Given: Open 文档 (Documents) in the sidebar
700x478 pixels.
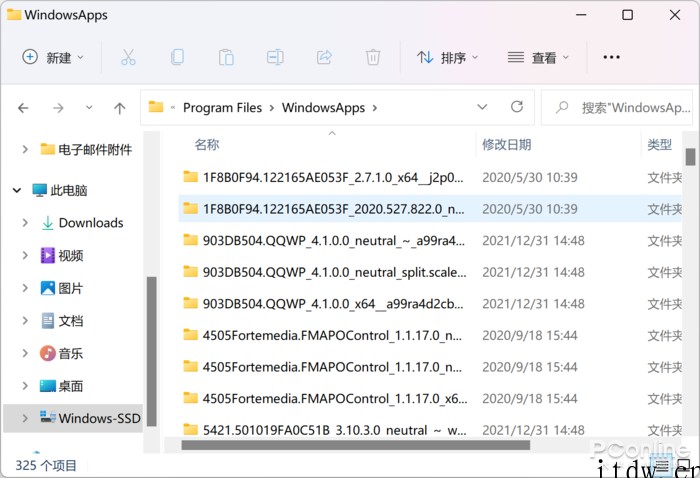Looking at the screenshot, I should click(x=62, y=321).
